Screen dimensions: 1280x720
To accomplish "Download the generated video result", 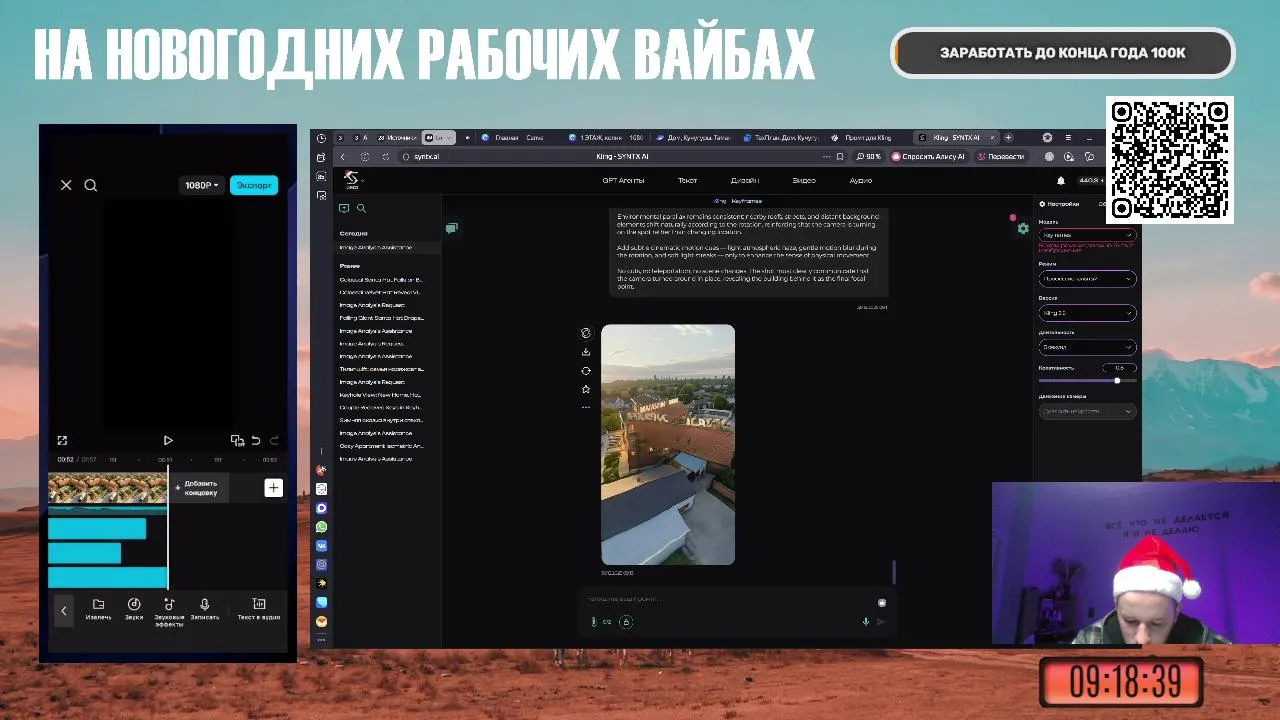I will (x=586, y=352).
